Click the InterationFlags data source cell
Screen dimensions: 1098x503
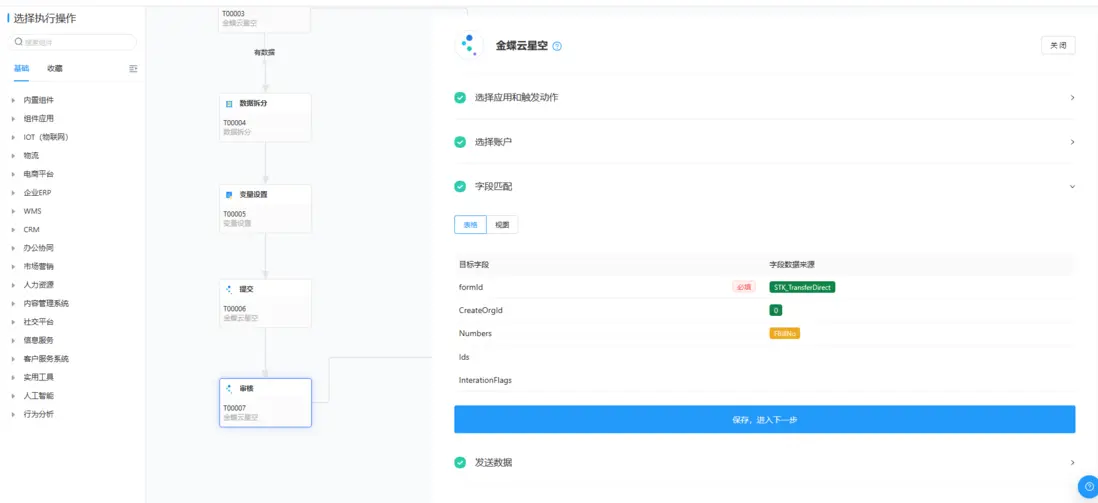(921, 380)
